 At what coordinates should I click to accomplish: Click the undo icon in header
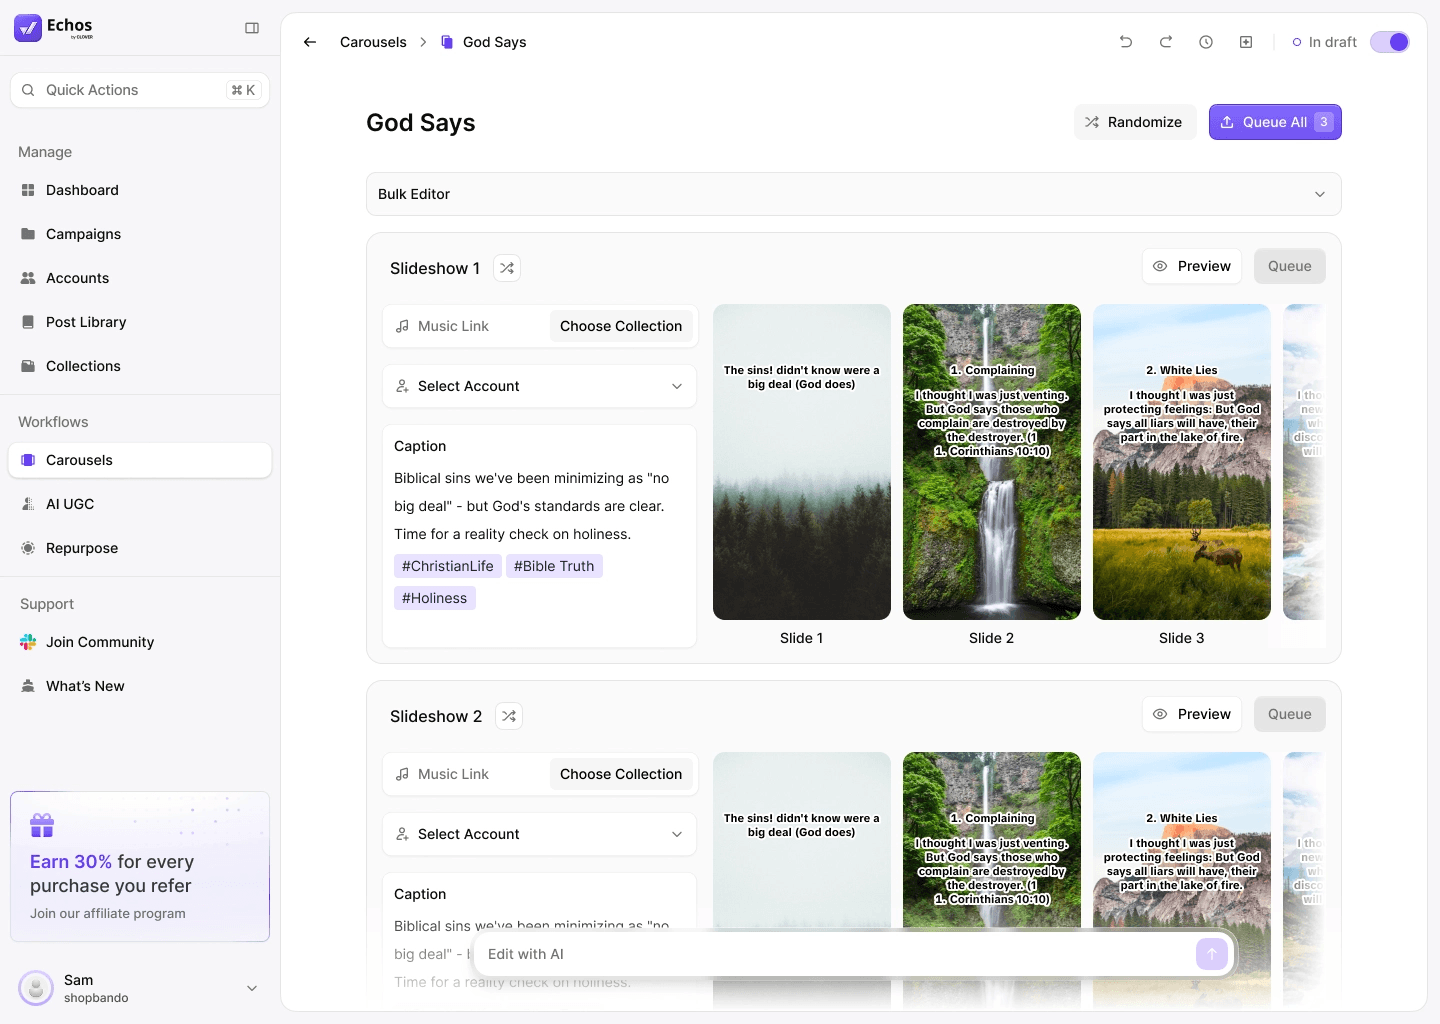[1126, 42]
